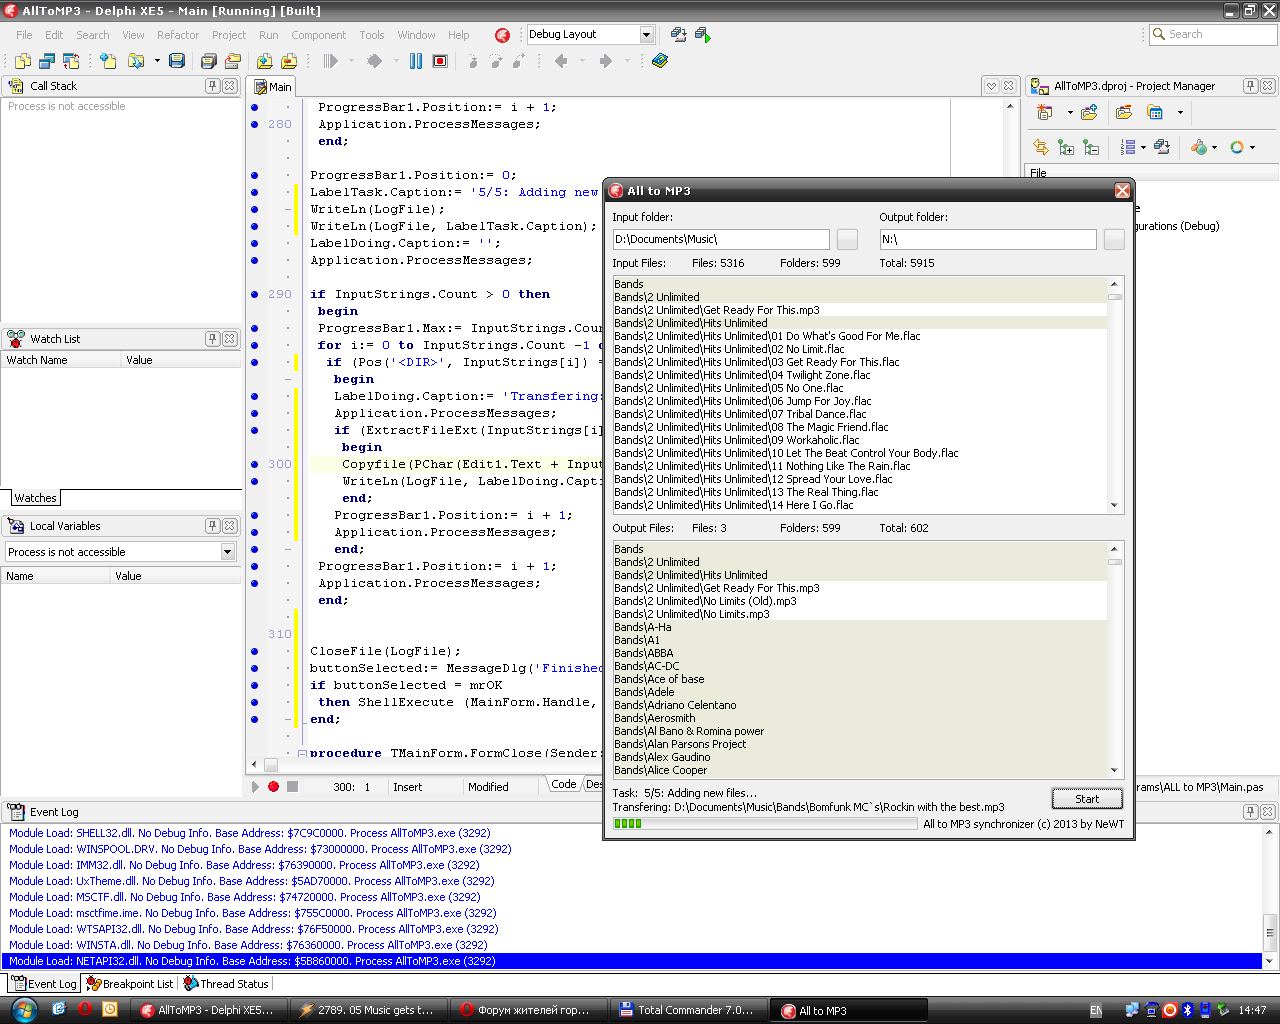The width and height of the screenshot is (1280, 1024).
Task: Click the Add existing project folder icon
Action: coord(1089,112)
